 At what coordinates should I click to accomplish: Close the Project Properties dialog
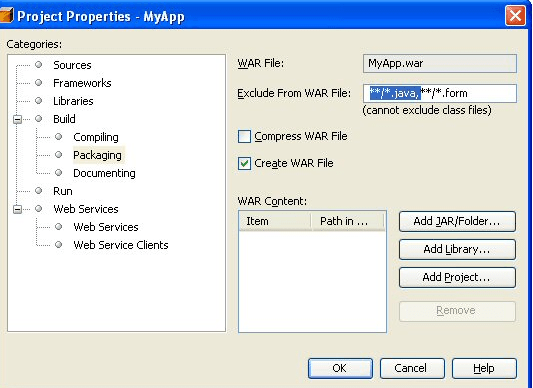(x=515, y=16)
